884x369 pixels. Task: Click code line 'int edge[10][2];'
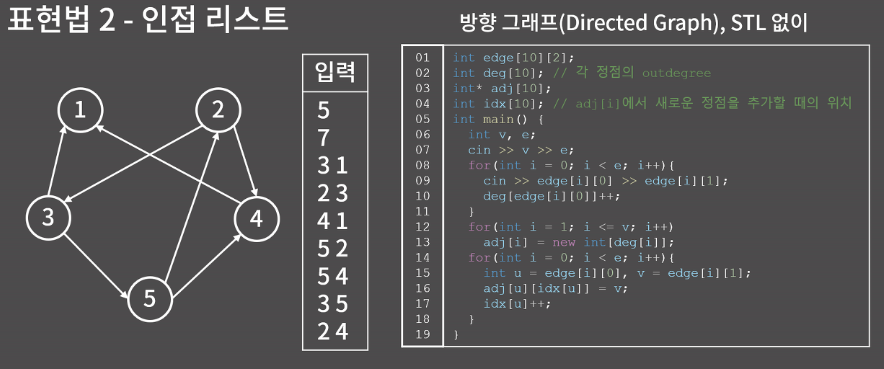pos(513,57)
